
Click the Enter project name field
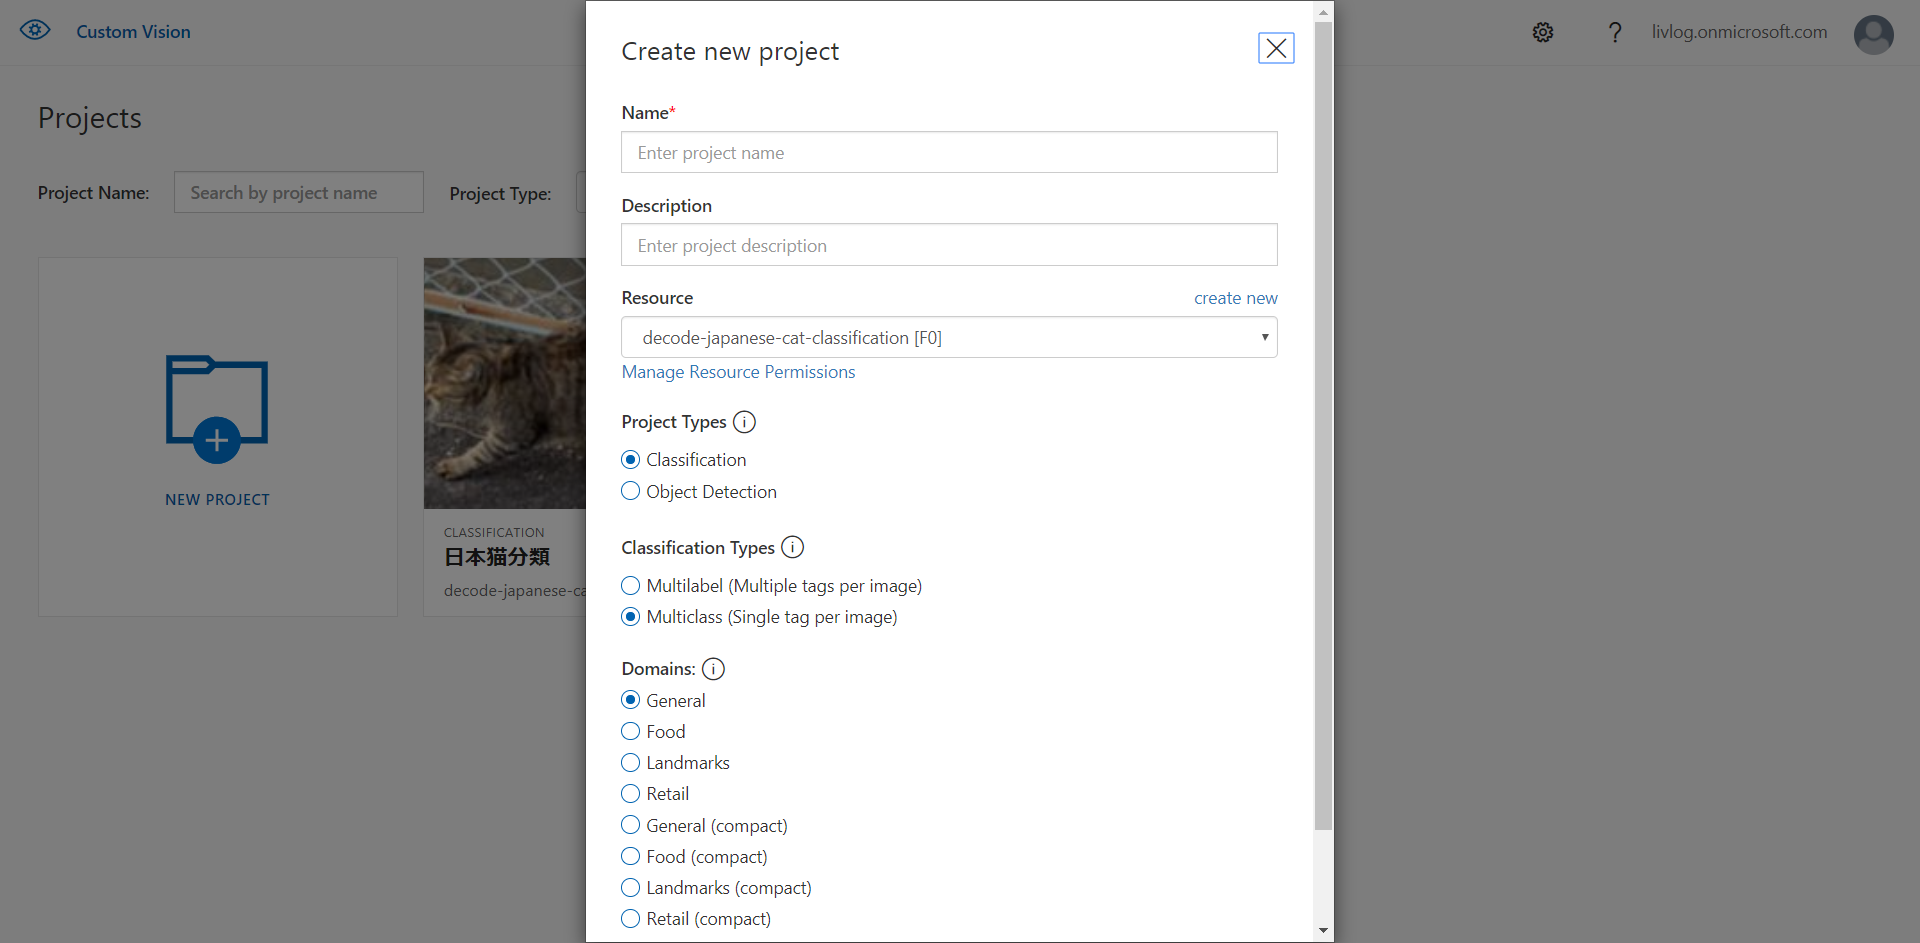[948, 152]
